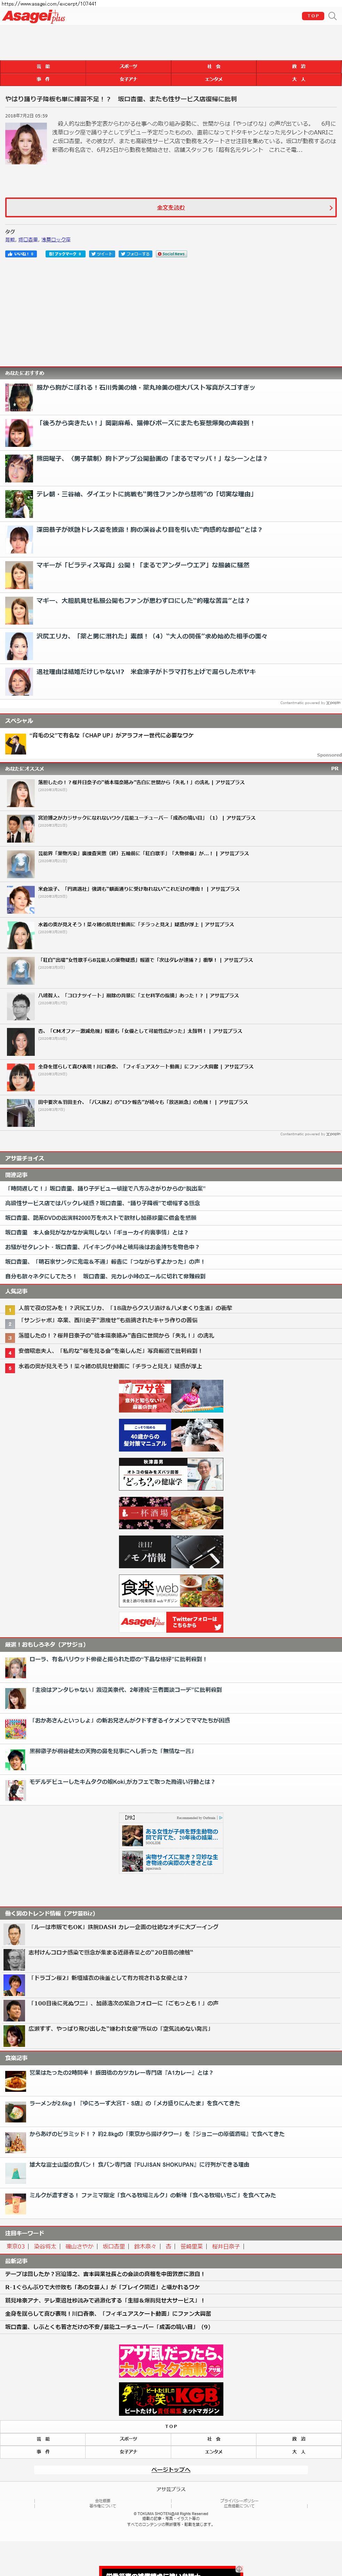Open article テレ朝・三谷紘 ダイエットに挑戦
342x2576 pixels.
[x=145, y=494]
